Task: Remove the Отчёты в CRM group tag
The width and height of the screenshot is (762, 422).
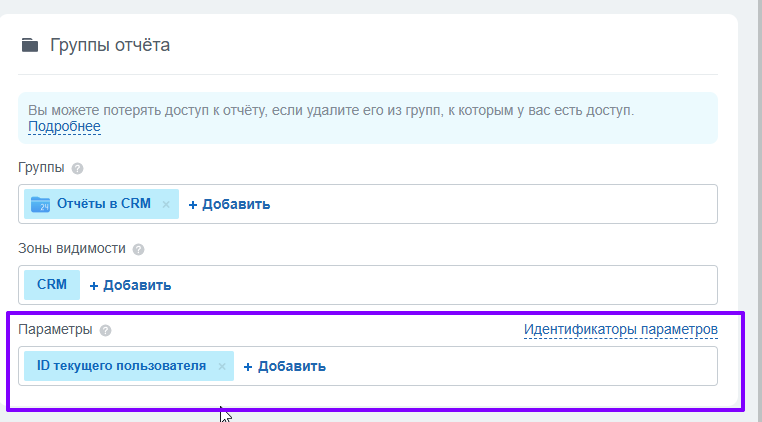Action: pyautogui.click(x=166, y=204)
